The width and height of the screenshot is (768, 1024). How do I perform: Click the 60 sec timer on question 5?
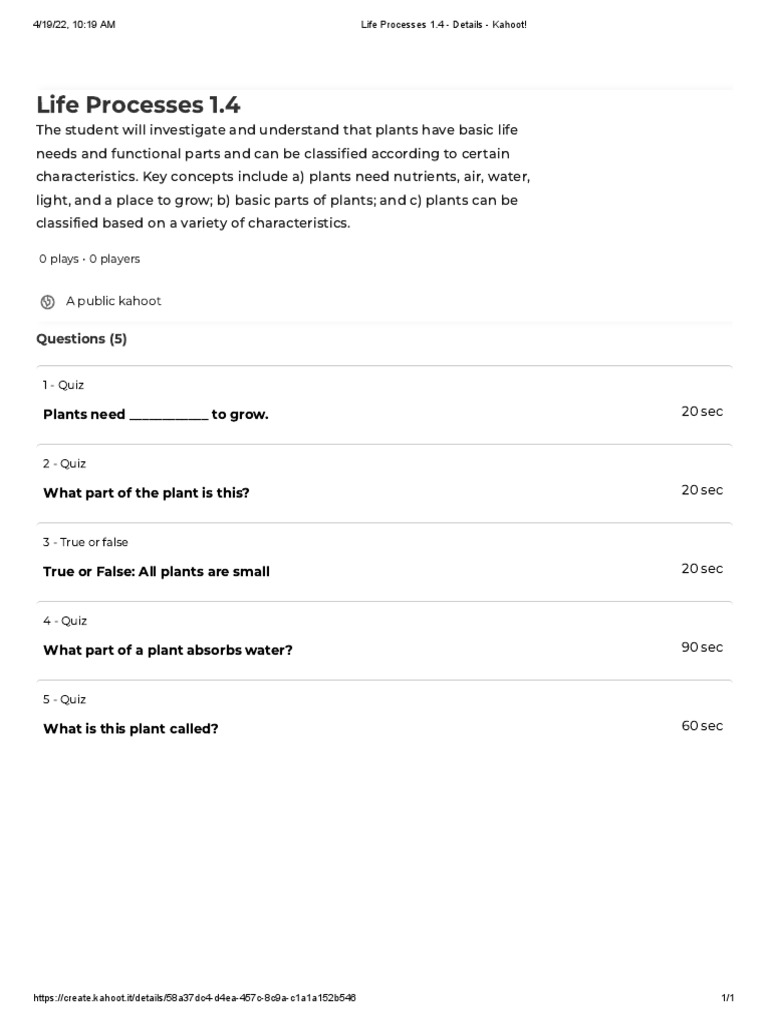coord(702,726)
